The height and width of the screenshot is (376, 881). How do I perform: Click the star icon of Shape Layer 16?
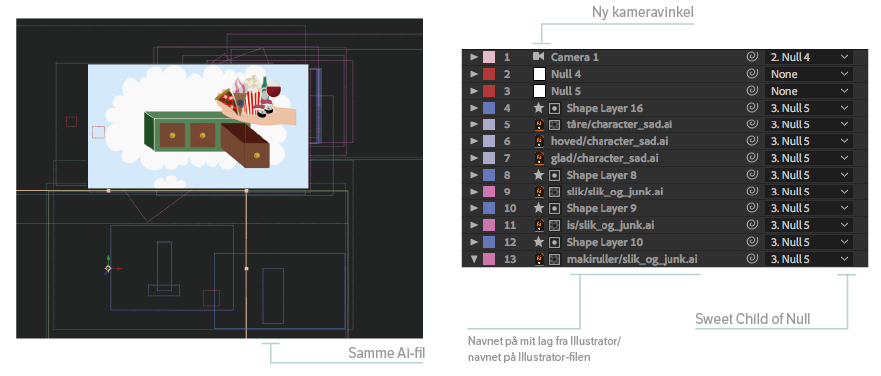coord(539,107)
